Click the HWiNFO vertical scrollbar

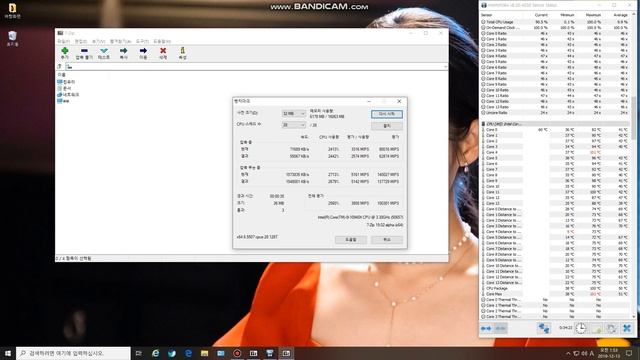634,165
